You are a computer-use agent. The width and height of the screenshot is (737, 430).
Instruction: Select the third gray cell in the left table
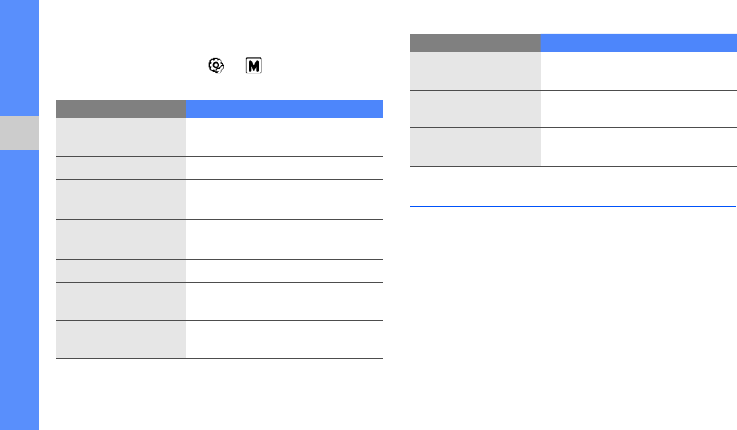[x=121, y=199]
